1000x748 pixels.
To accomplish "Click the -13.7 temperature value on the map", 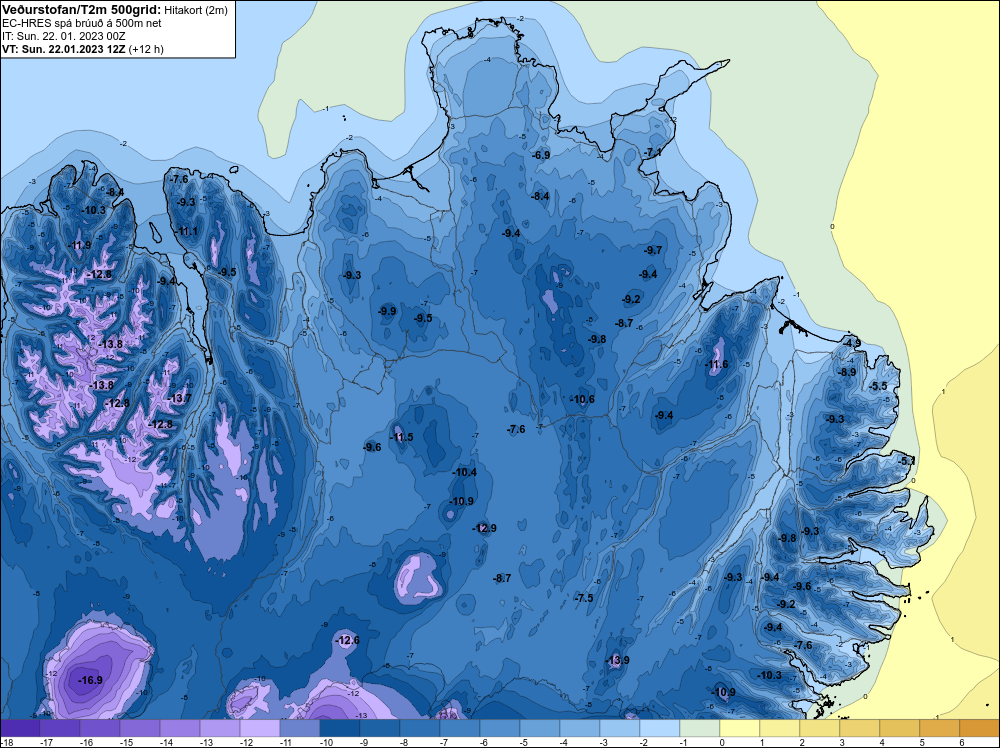I will tap(179, 398).
